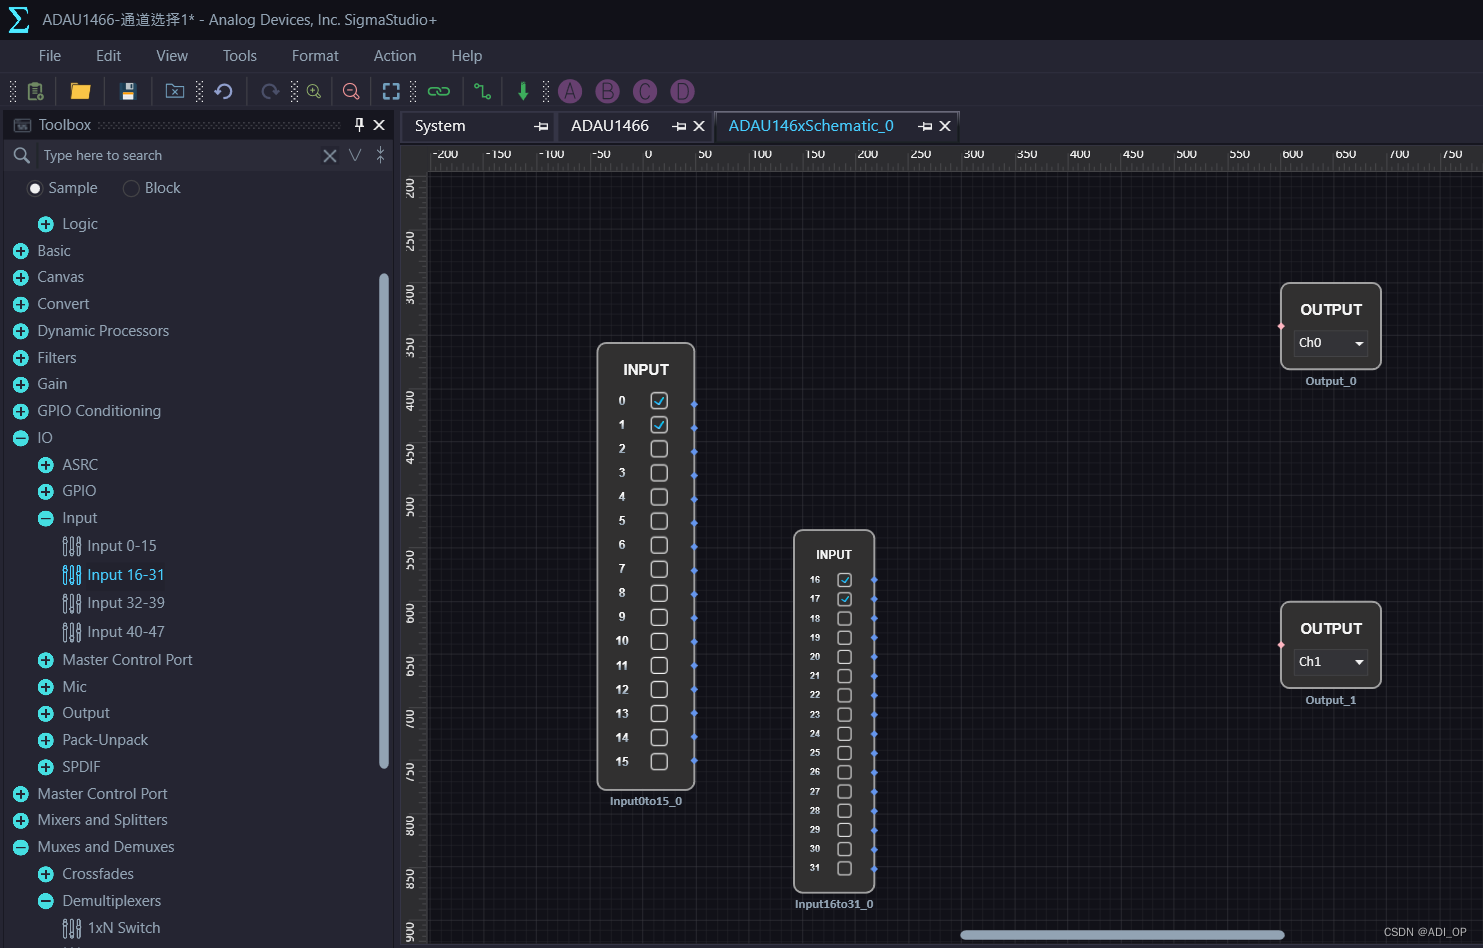Switch to the ADAU1466 tab

(610, 126)
